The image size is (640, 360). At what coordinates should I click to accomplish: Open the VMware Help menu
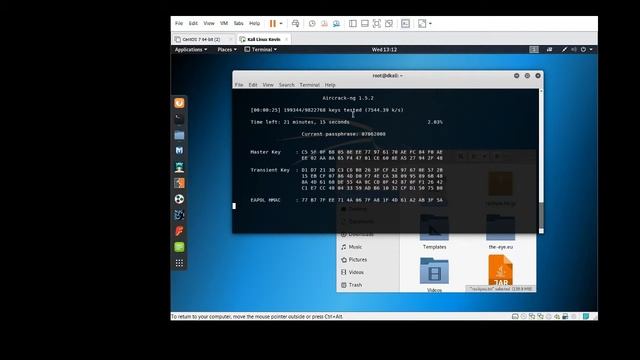click(x=254, y=23)
